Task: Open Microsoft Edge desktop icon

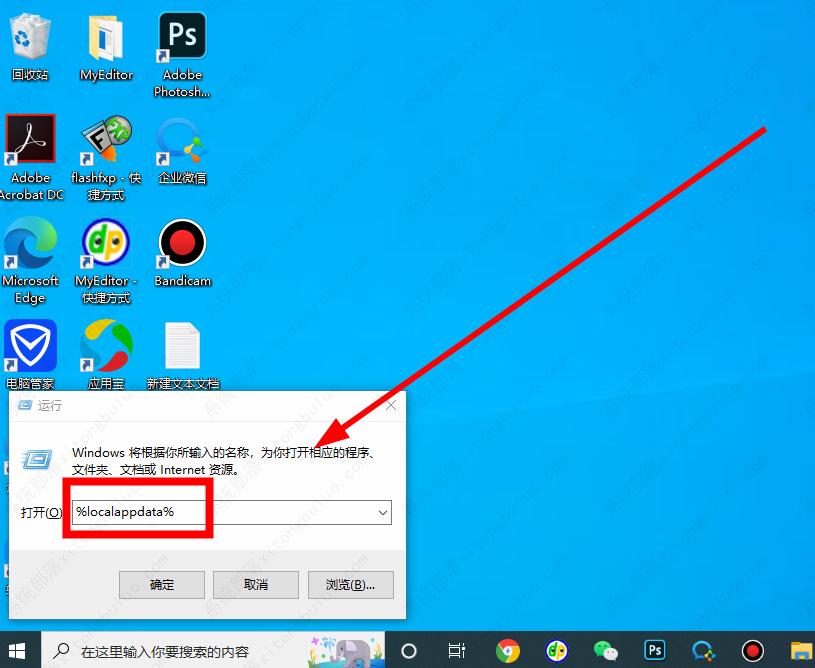Action: [x=30, y=243]
